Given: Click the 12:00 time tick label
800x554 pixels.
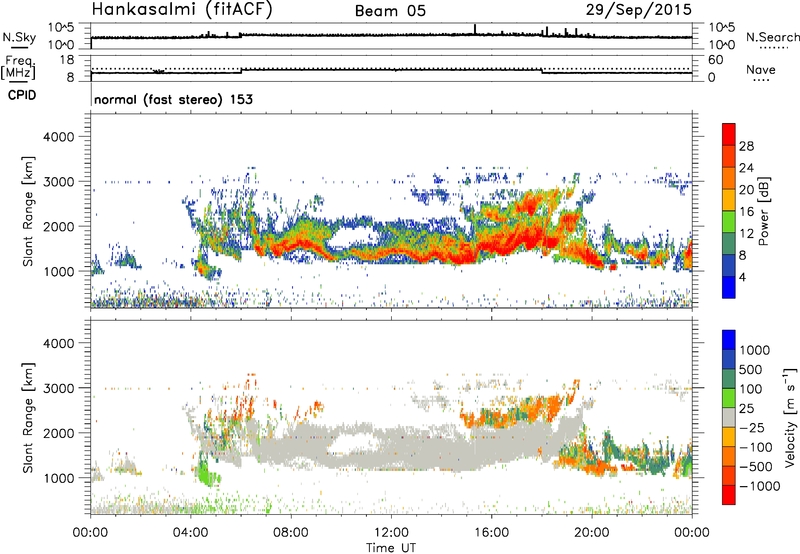Looking at the screenshot, I should click(x=391, y=533).
